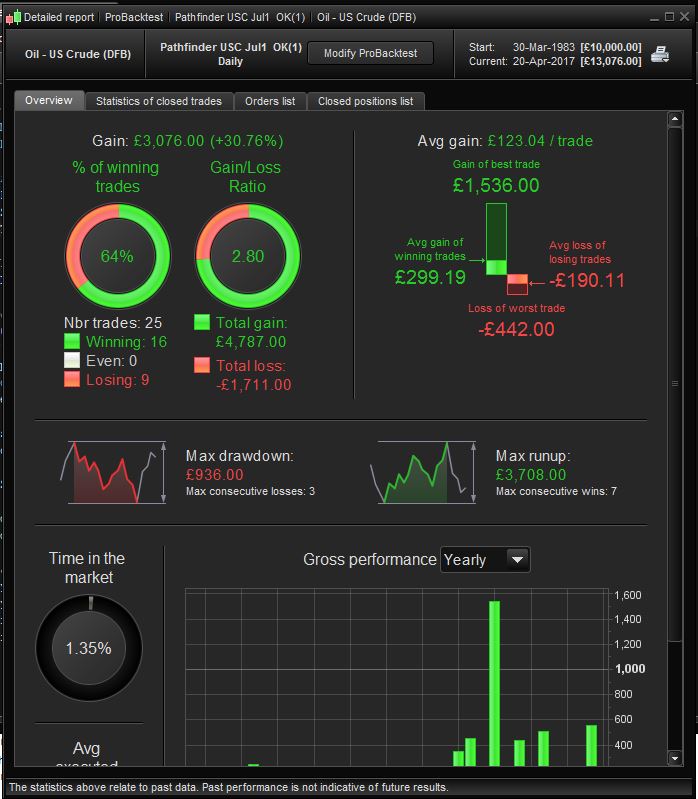Click Max consecutive losses: 3 text
The height and width of the screenshot is (799, 698).
(250, 491)
